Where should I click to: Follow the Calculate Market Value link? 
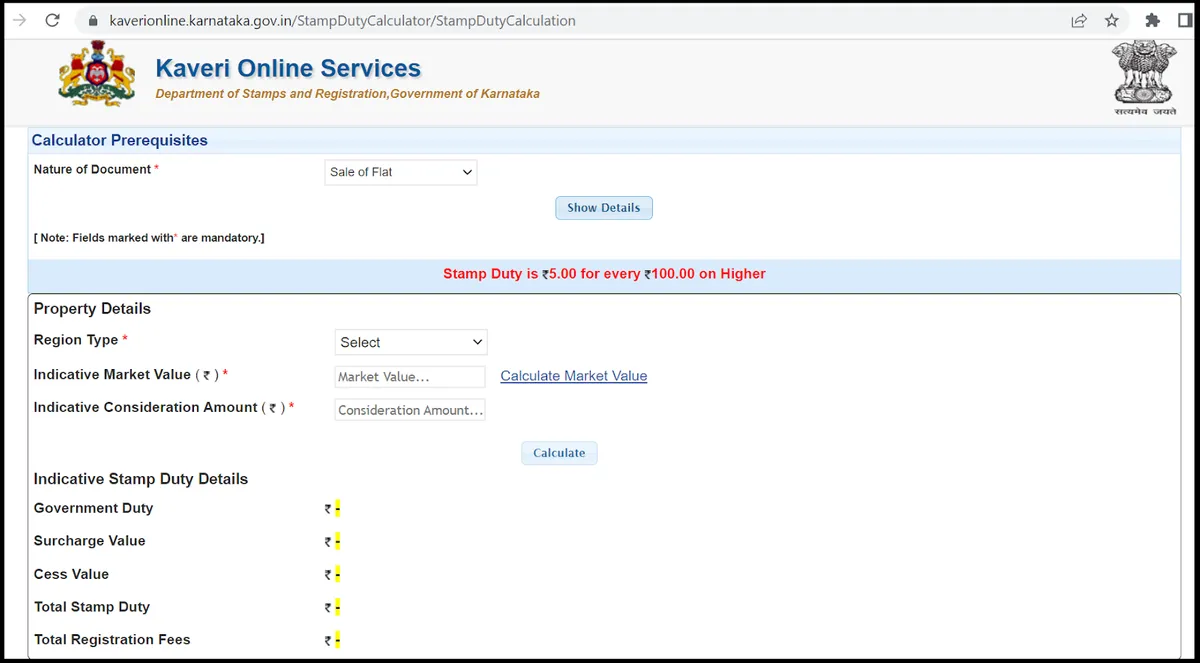coord(573,376)
